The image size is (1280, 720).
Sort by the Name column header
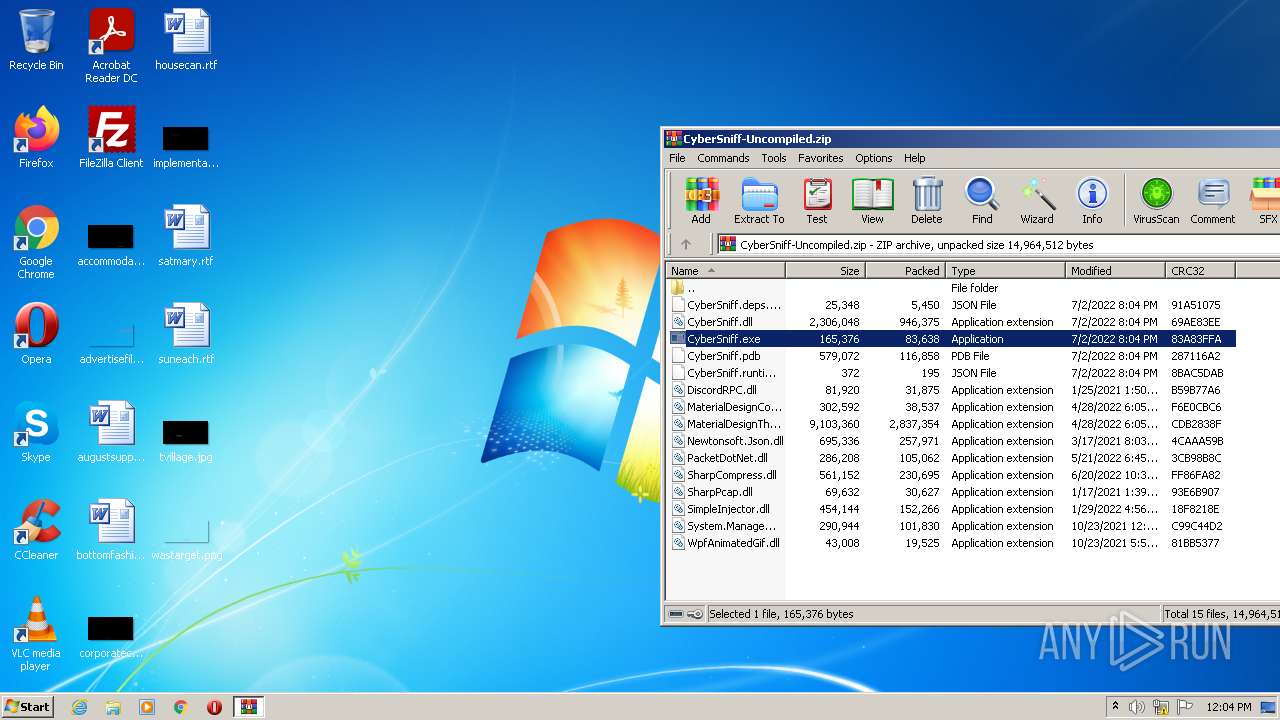(726, 271)
